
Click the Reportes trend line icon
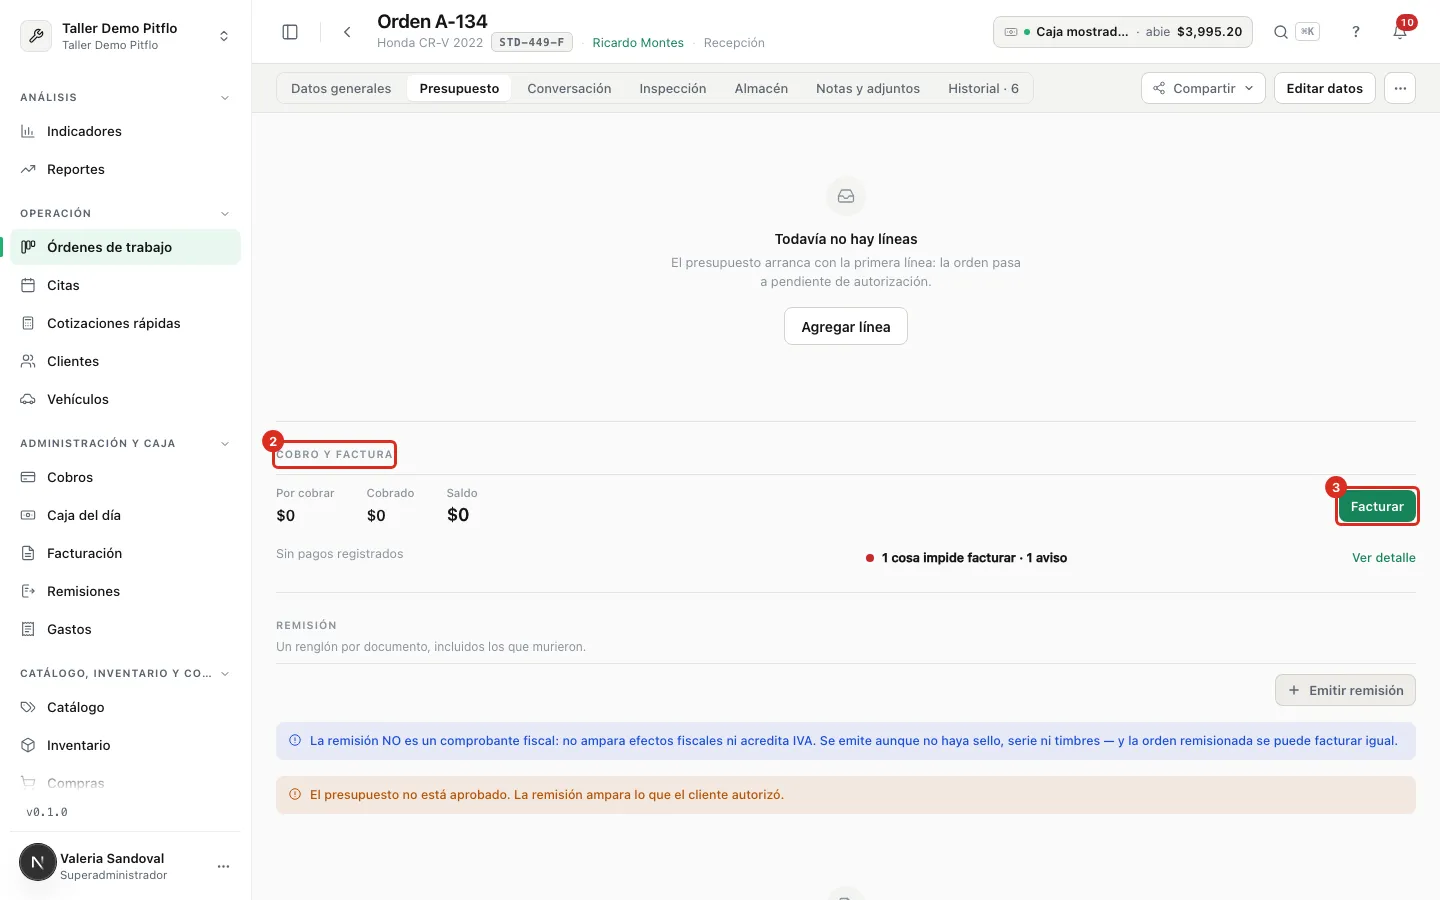[x=28, y=169]
